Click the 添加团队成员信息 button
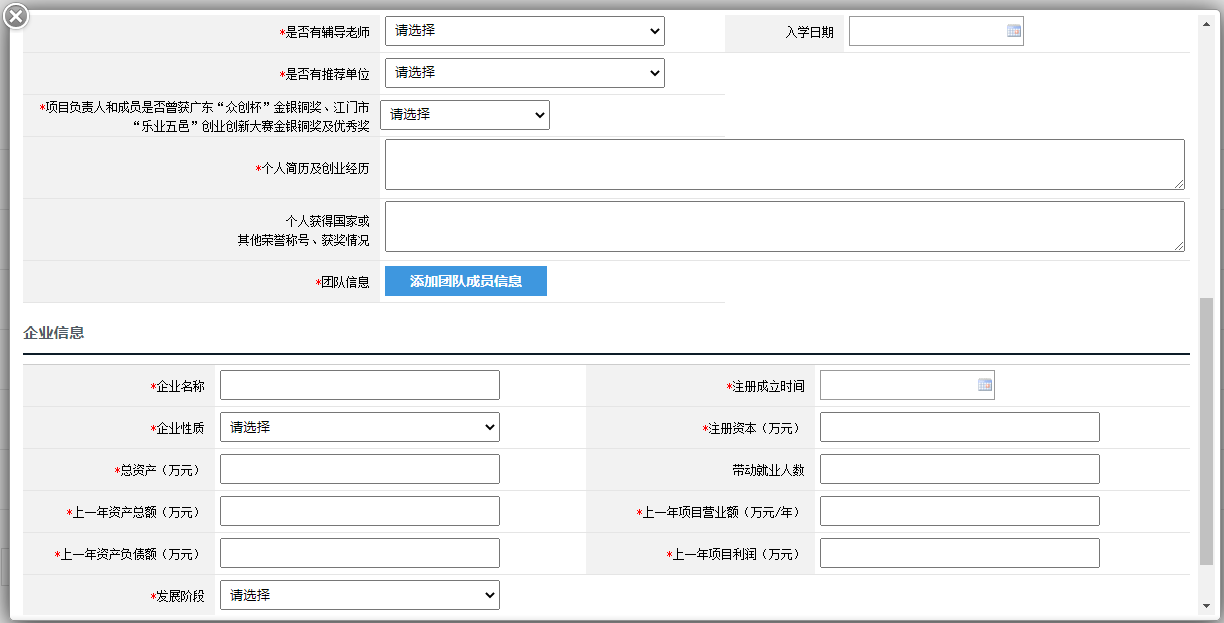This screenshot has width=1224, height=623. click(x=466, y=281)
